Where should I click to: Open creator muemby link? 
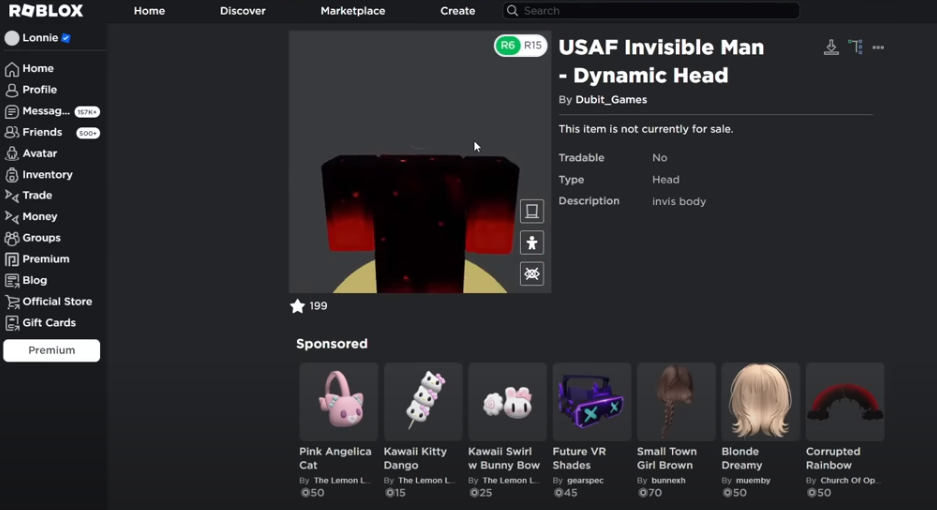pos(753,481)
